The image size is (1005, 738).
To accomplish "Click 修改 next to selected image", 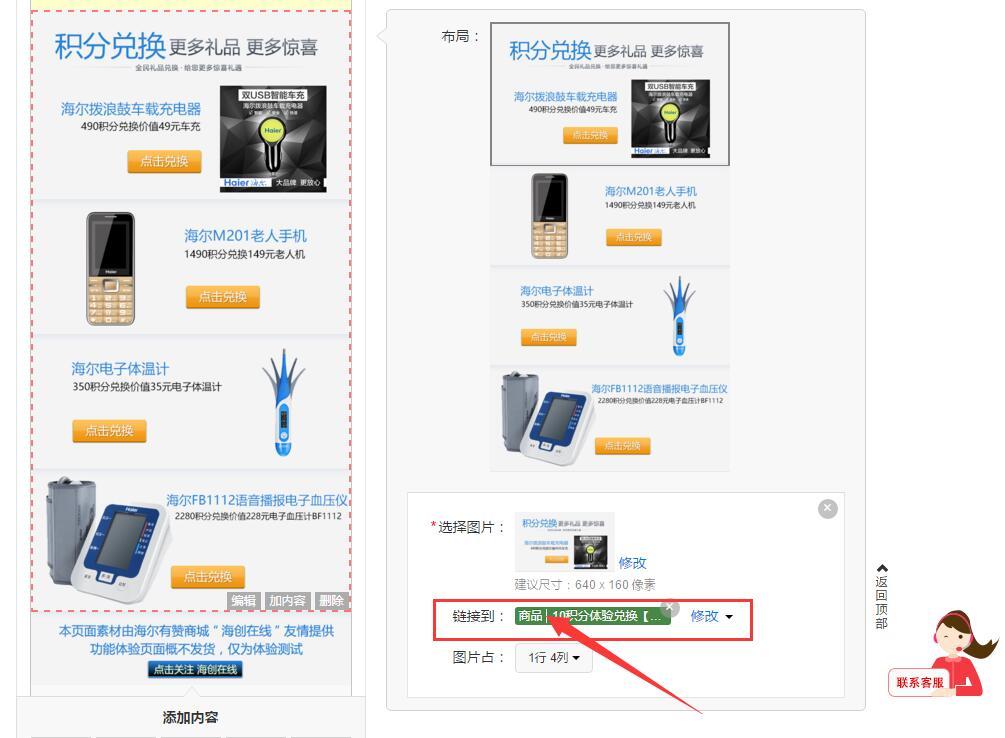I will pos(633,563).
